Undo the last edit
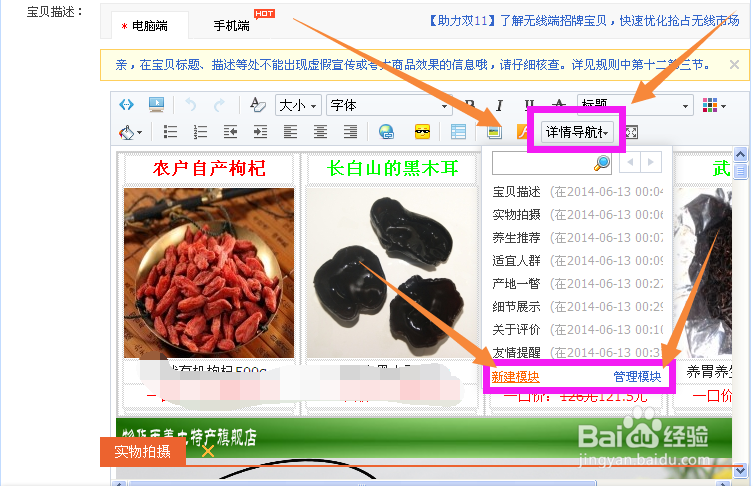The height and width of the screenshot is (486, 753). click(x=191, y=104)
